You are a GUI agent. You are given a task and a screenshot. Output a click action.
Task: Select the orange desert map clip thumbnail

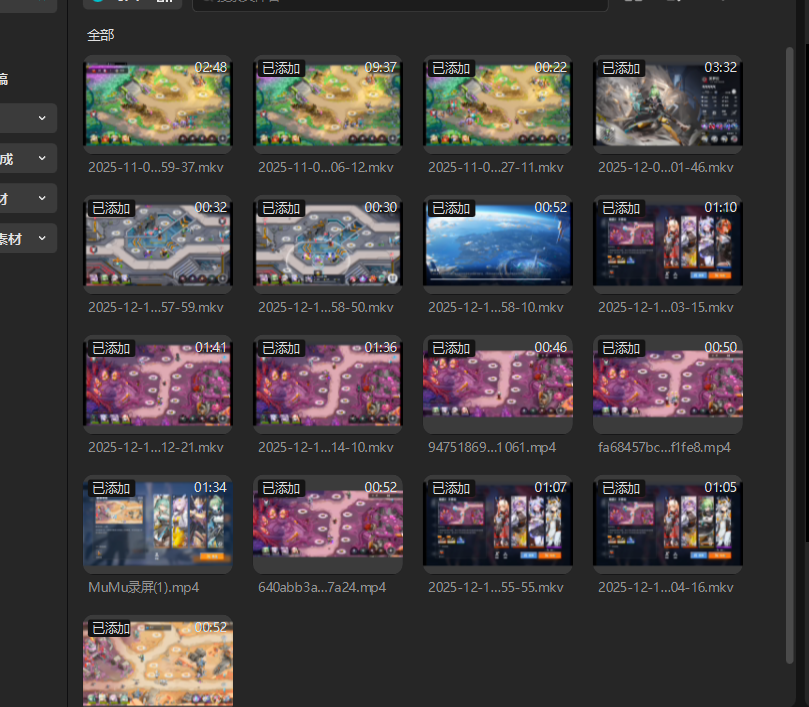(158, 662)
